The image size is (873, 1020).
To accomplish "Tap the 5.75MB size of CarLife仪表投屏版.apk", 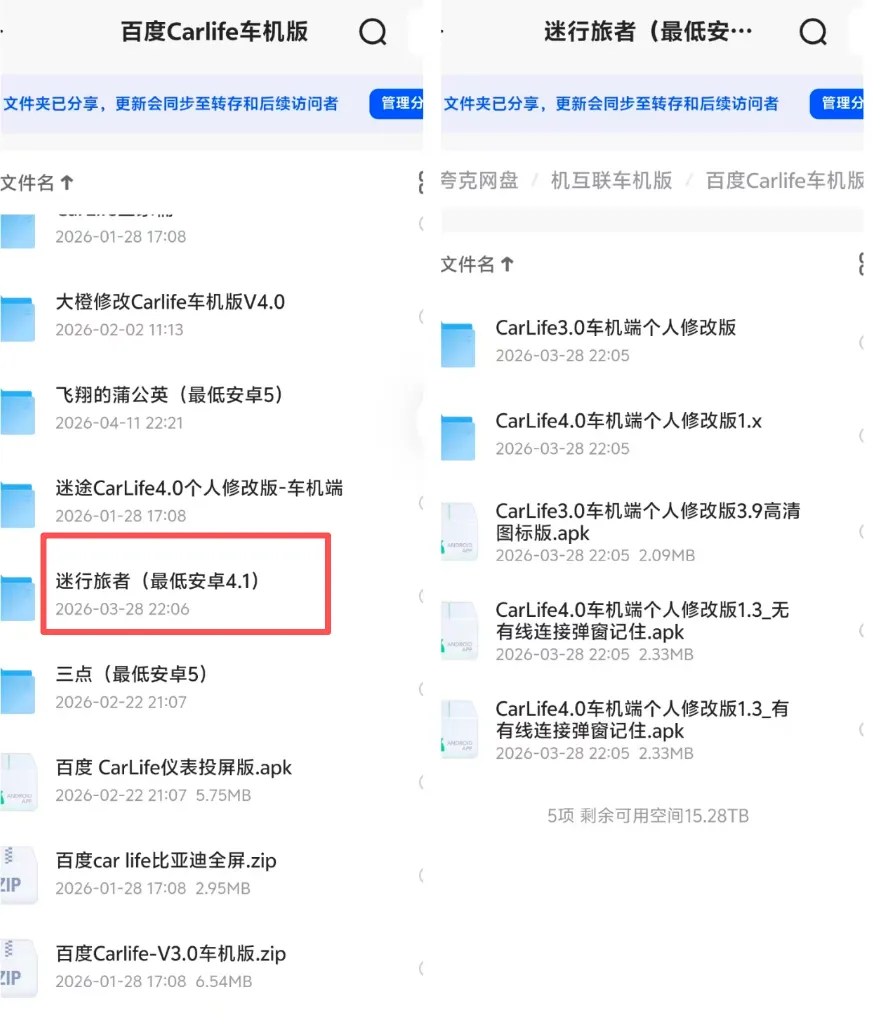I will coord(223,795).
